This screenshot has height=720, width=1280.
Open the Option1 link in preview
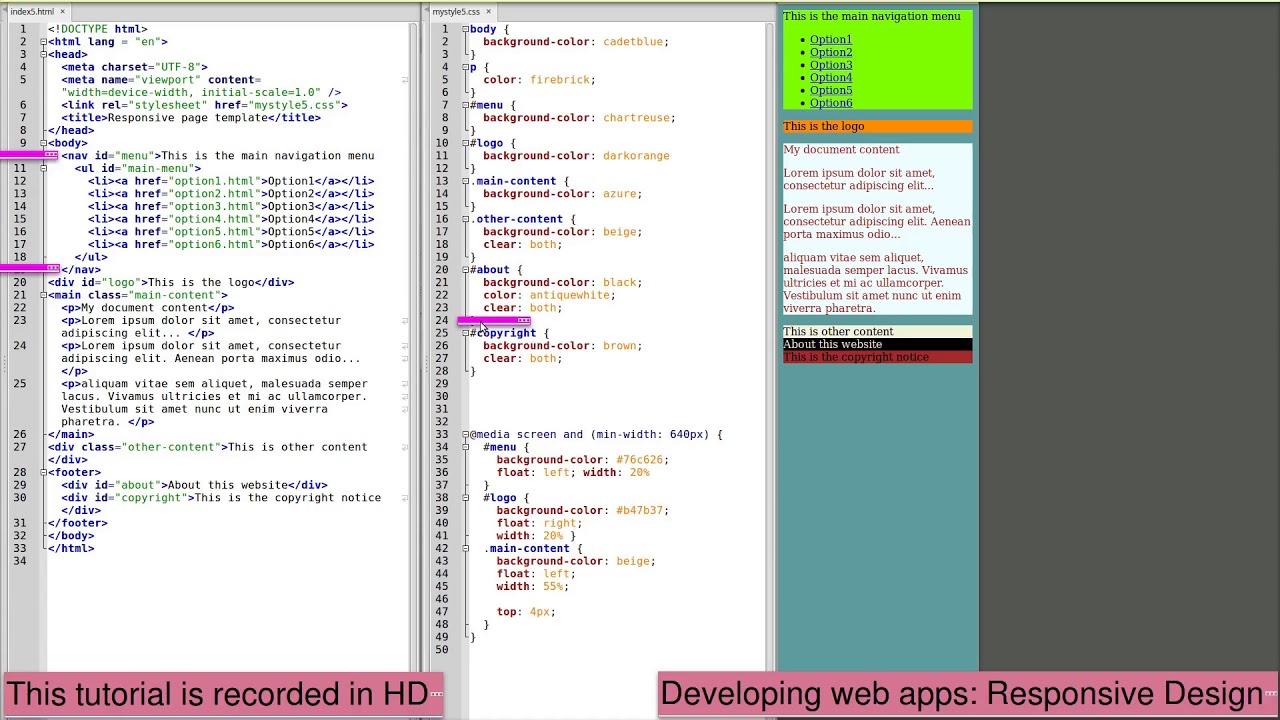[x=831, y=40]
